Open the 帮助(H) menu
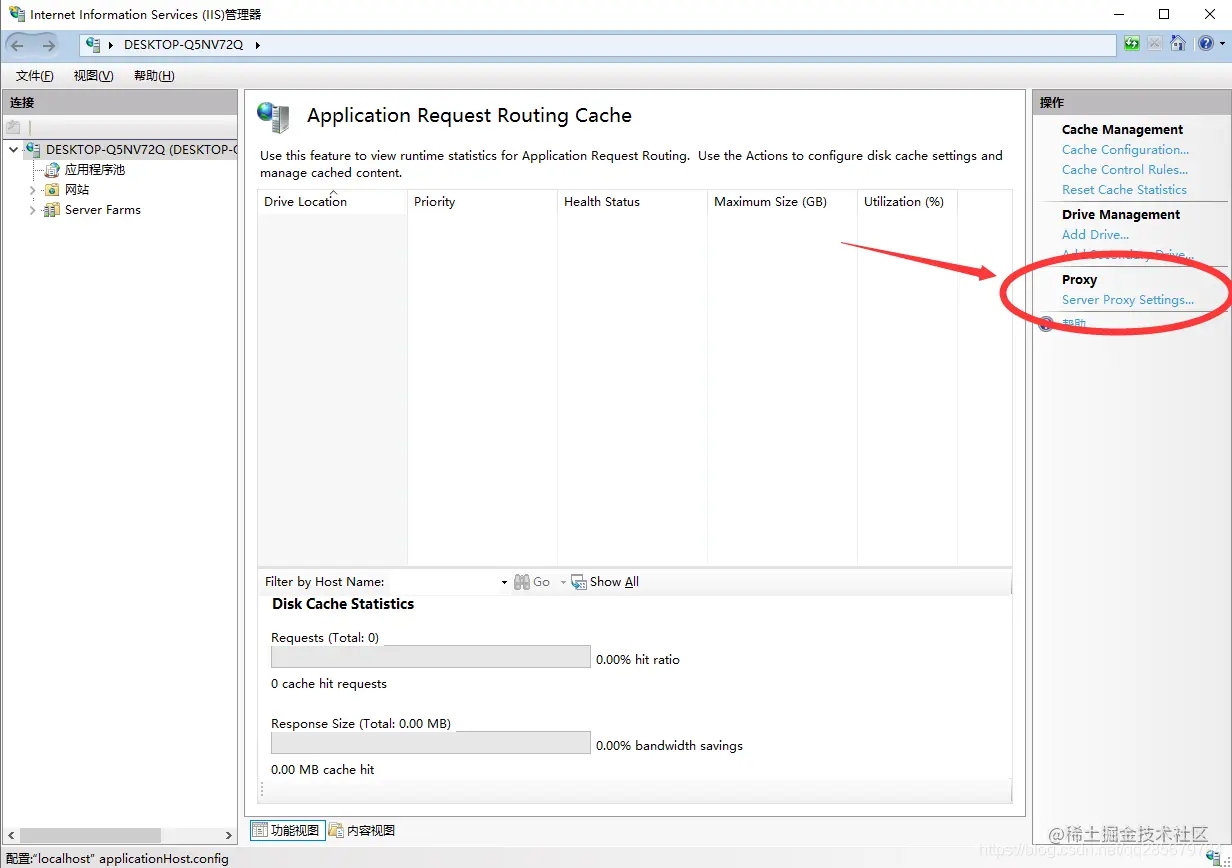Image resolution: width=1232 pixels, height=868 pixels. pos(154,76)
